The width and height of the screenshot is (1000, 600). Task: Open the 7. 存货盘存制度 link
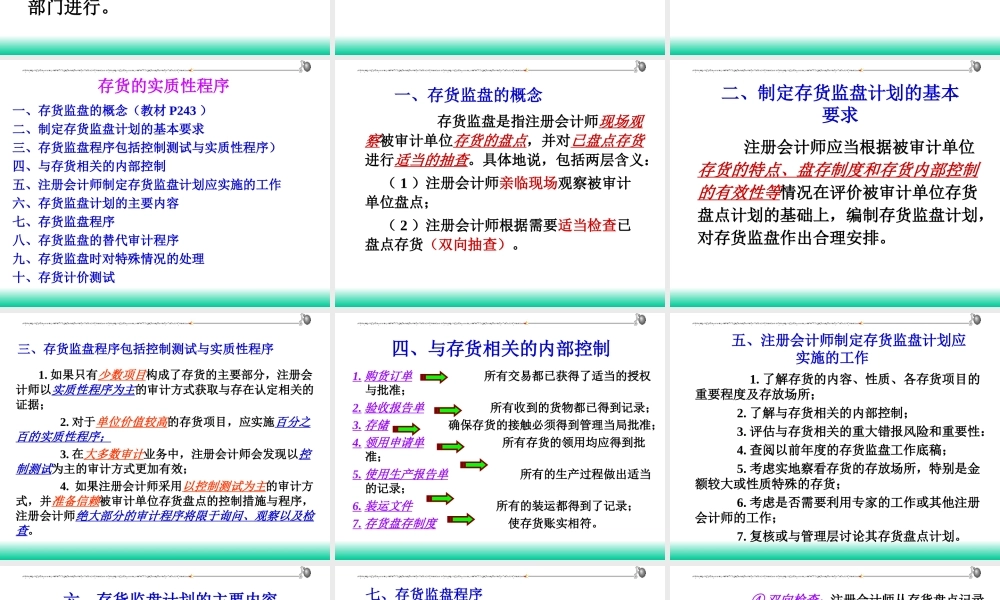tap(395, 523)
